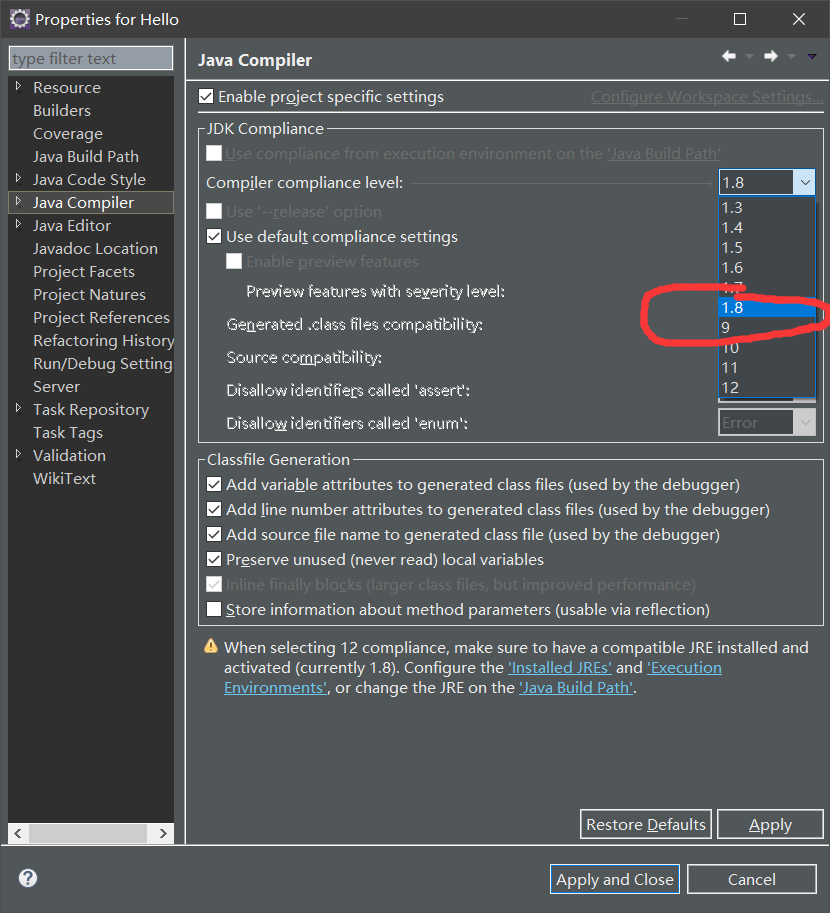Open the forward history dropdown arrow
This screenshot has width=830, height=913.
[x=792, y=57]
